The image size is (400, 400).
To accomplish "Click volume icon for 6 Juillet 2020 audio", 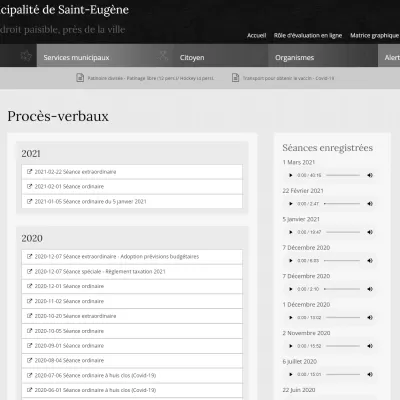I will (370, 374).
